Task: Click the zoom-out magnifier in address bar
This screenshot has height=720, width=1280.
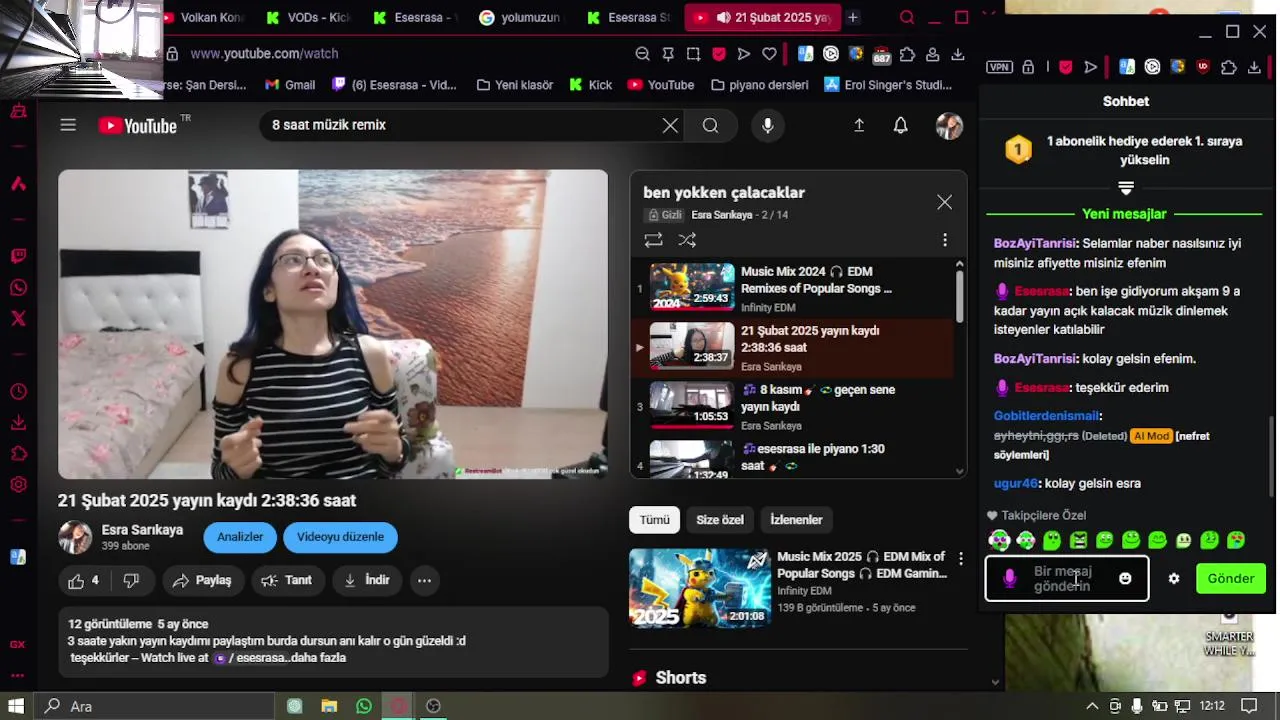Action: pyautogui.click(x=642, y=54)
